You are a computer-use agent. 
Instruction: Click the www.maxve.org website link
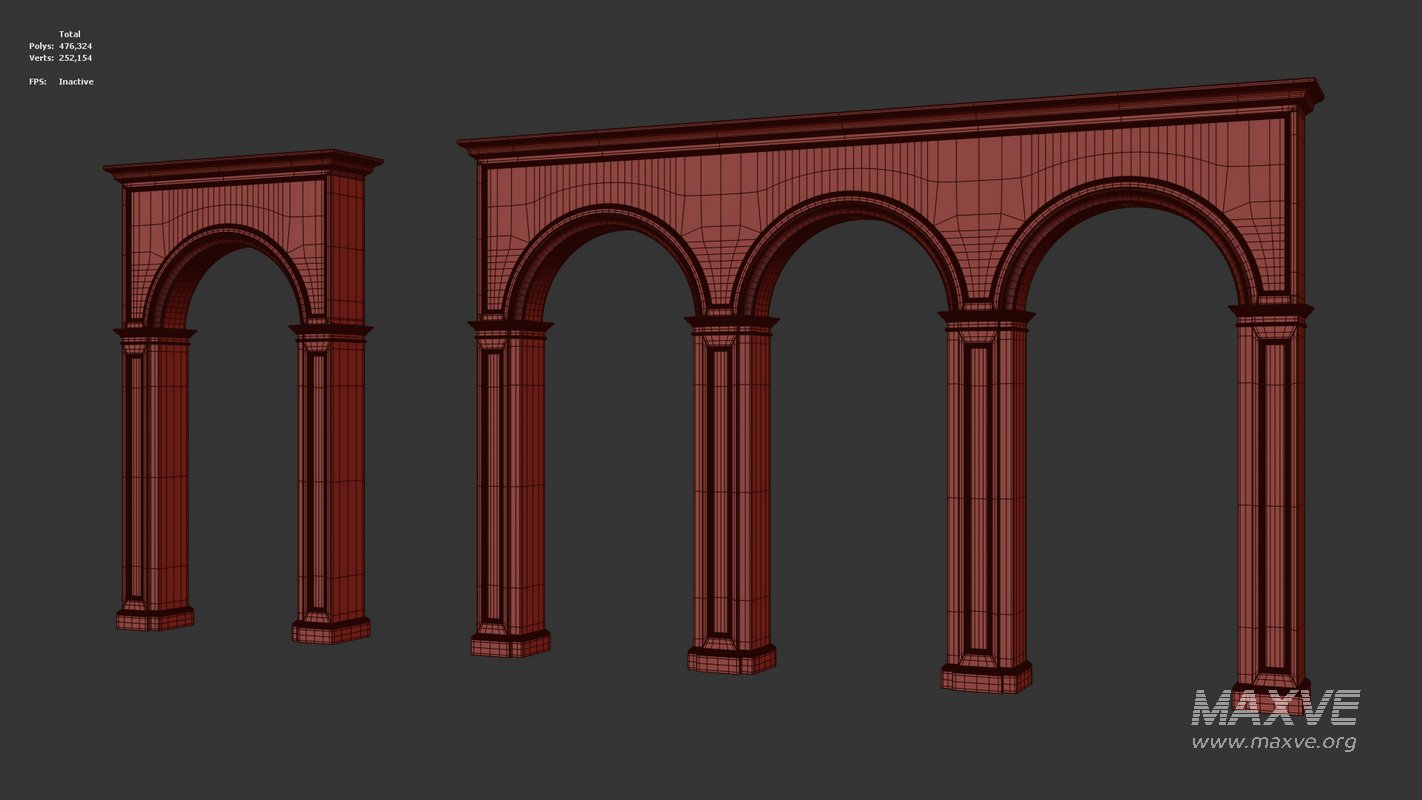[1273, 742]
